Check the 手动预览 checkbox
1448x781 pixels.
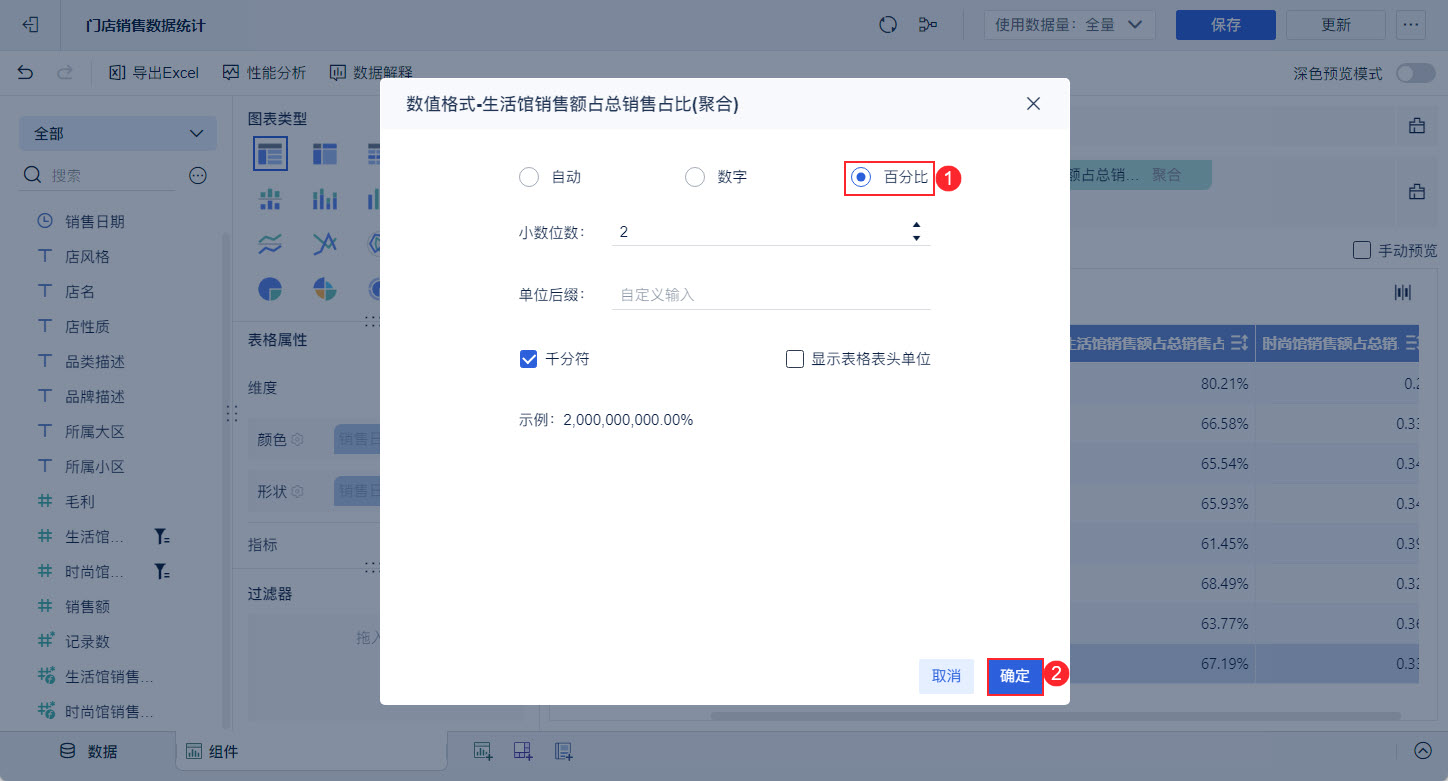(x=1361, y=250)
